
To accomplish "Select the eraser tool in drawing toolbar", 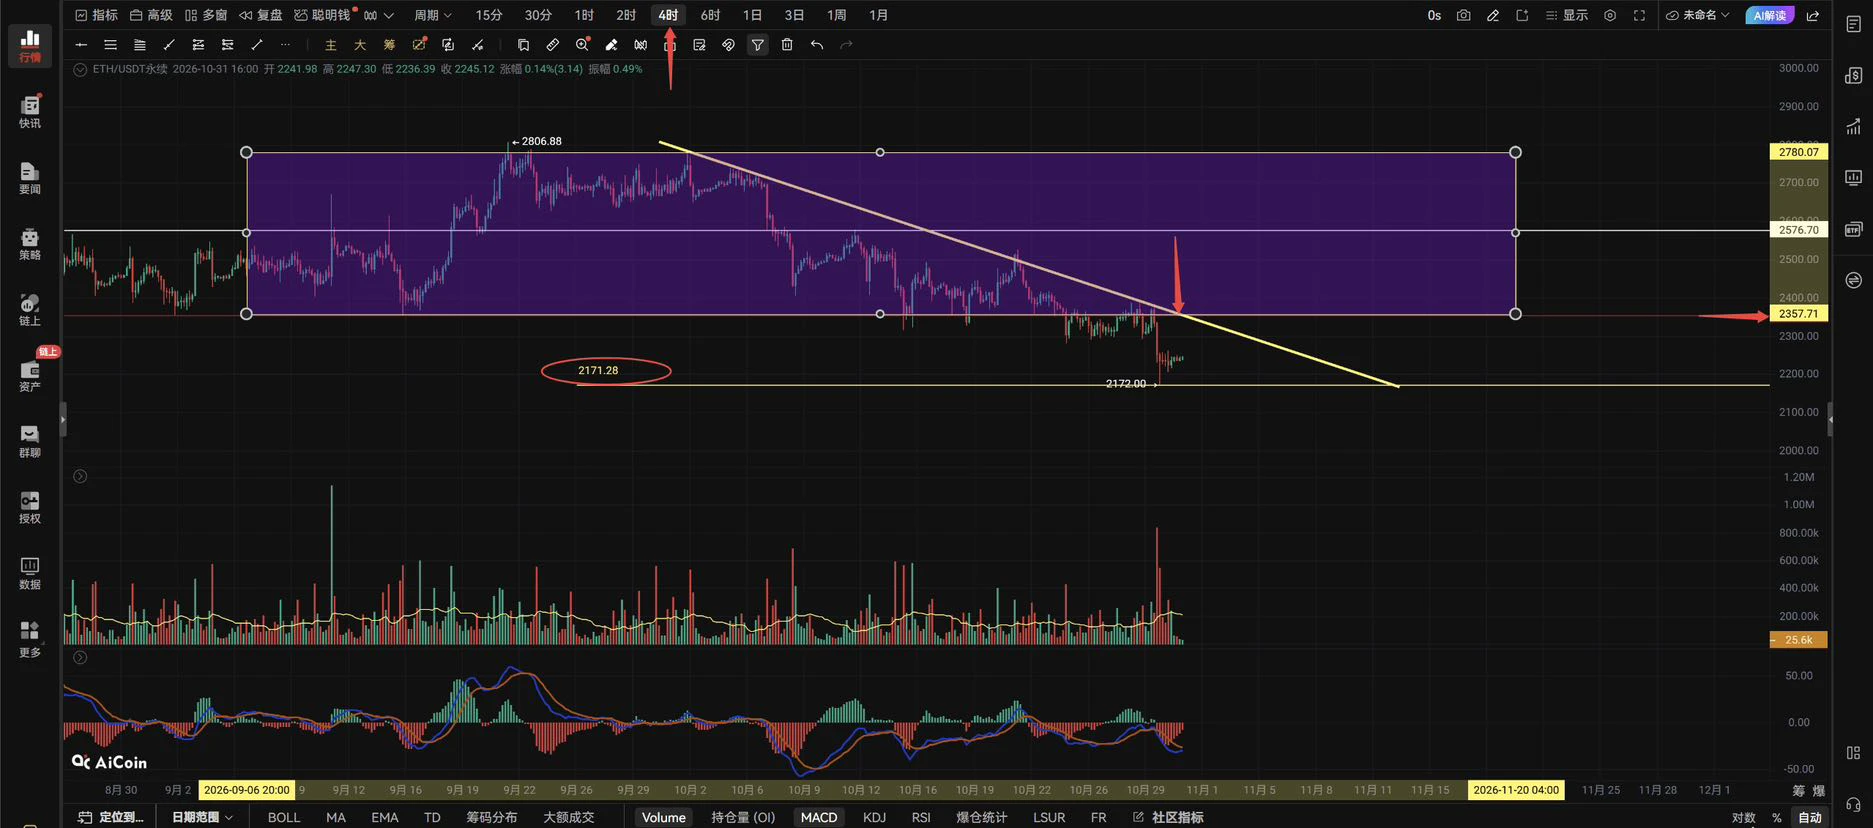I will click(x=611, y=44).
